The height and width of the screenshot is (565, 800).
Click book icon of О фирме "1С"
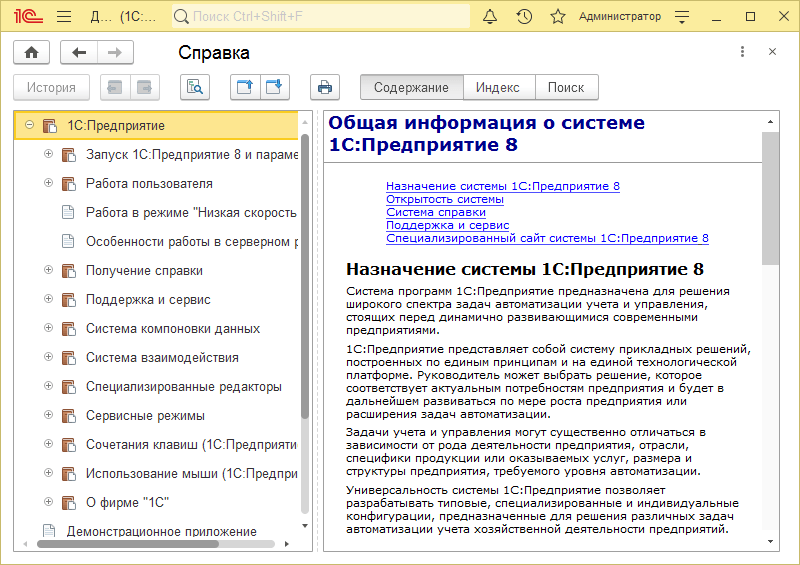(69, 503)
